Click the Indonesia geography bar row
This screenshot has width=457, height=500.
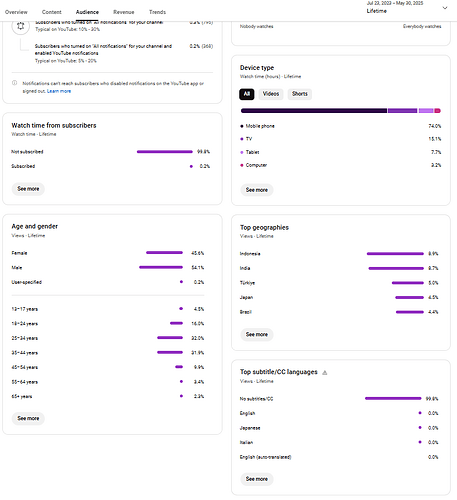click(339, 254)
